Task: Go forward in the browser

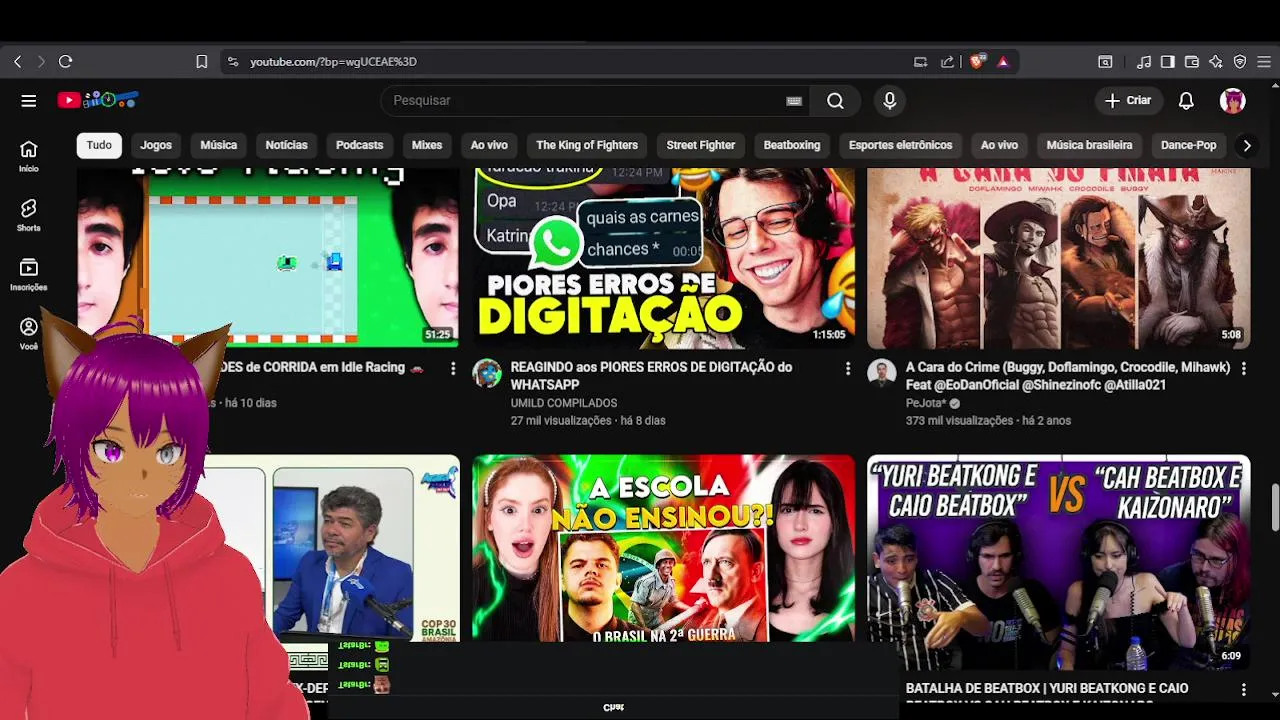Action: (41, 62)
